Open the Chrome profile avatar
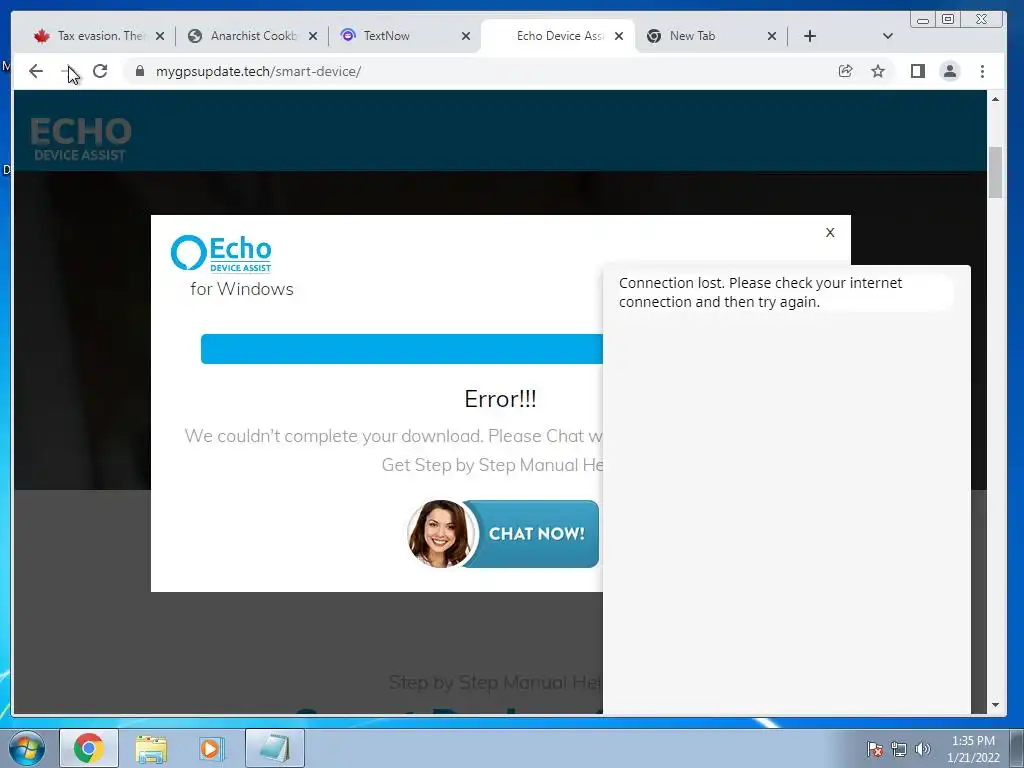 point(950,71)
